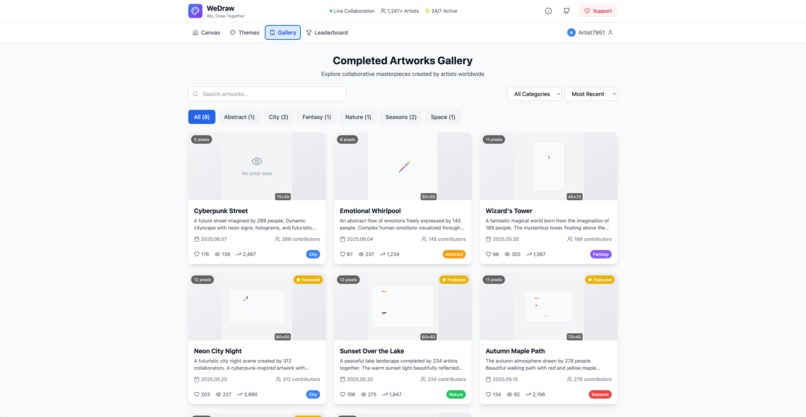Select the All (8) filter chip
This screenshot has height=417, width=806.
pyautogui.click(x=202, y=117)
